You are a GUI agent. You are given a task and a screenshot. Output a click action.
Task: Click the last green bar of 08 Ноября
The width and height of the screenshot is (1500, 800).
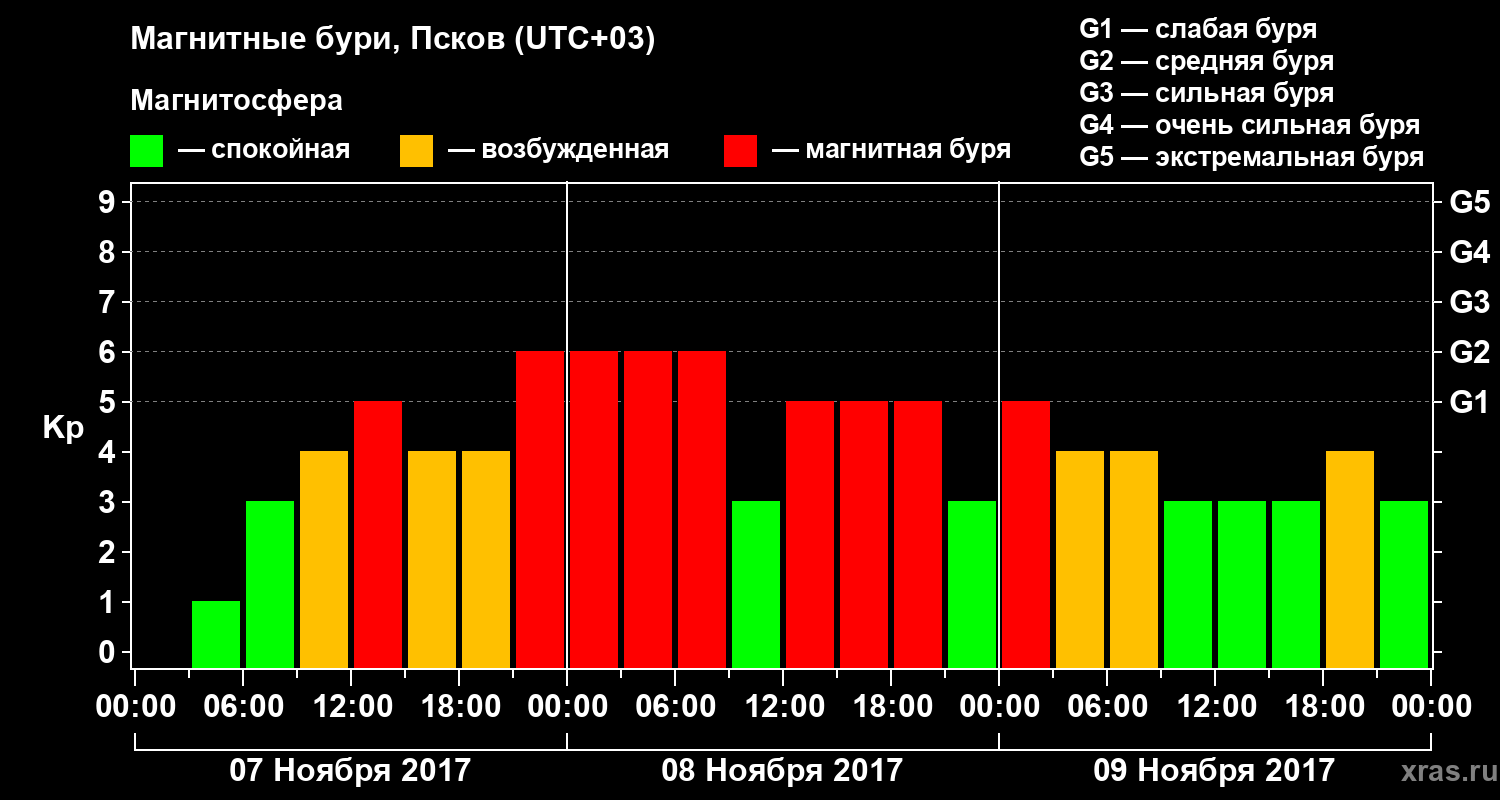coord(972,584)
